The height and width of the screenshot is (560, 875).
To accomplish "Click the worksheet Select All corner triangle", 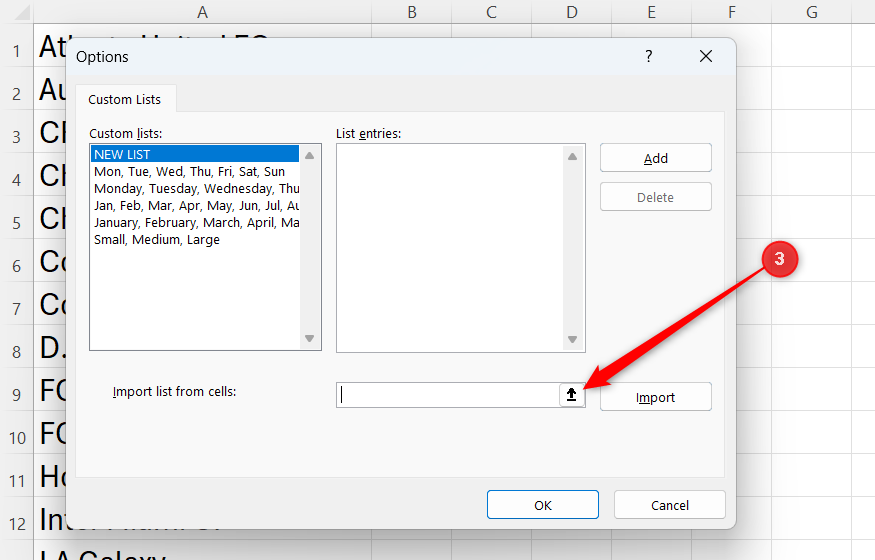I will (x=21, y=12).
